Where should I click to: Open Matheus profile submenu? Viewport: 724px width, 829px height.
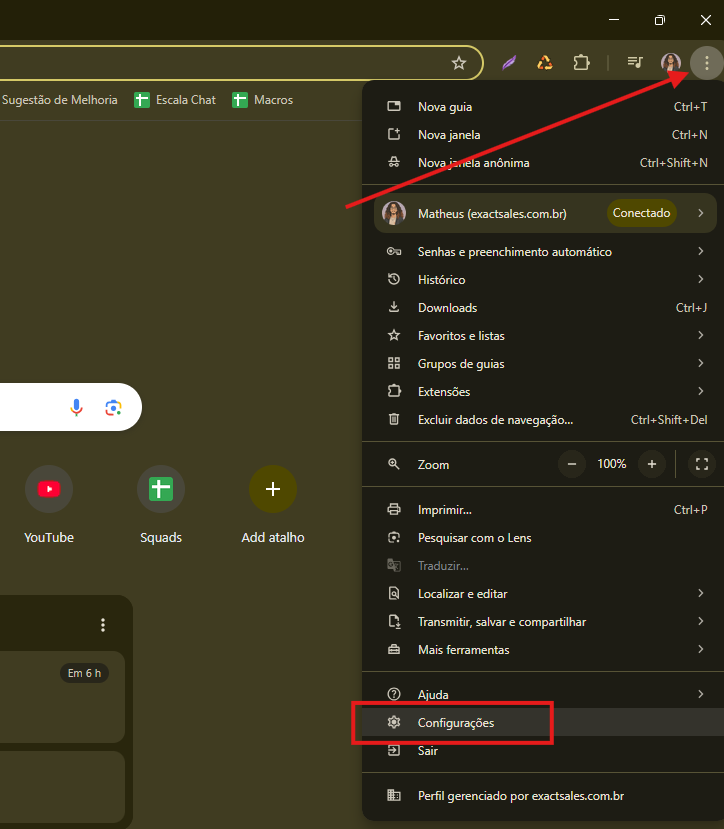[545, 213]
